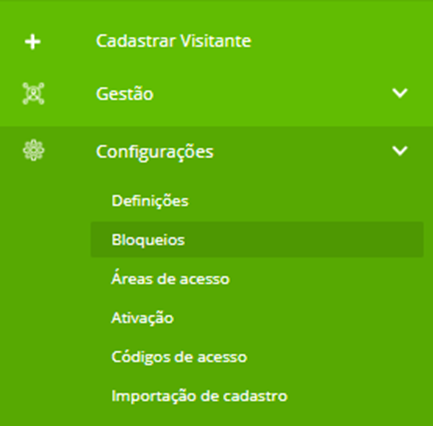Select the Gestão menu label

125,94
